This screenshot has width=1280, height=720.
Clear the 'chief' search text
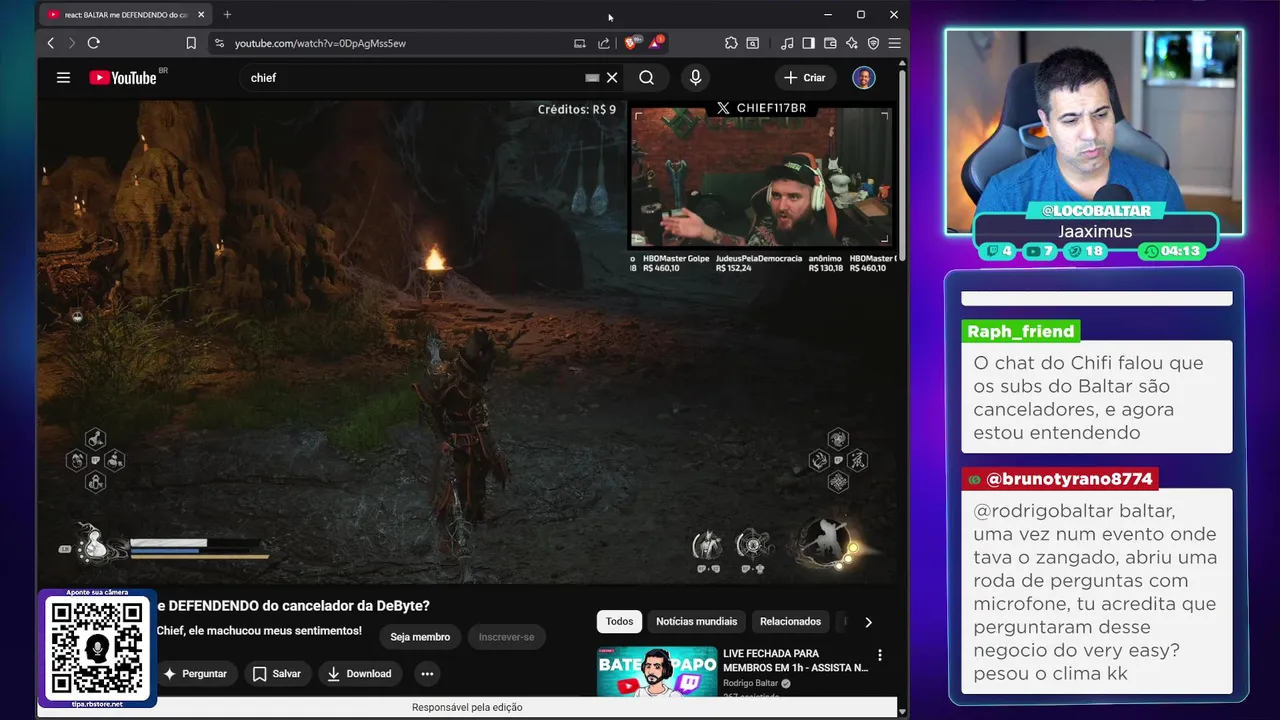coord(612,77)
